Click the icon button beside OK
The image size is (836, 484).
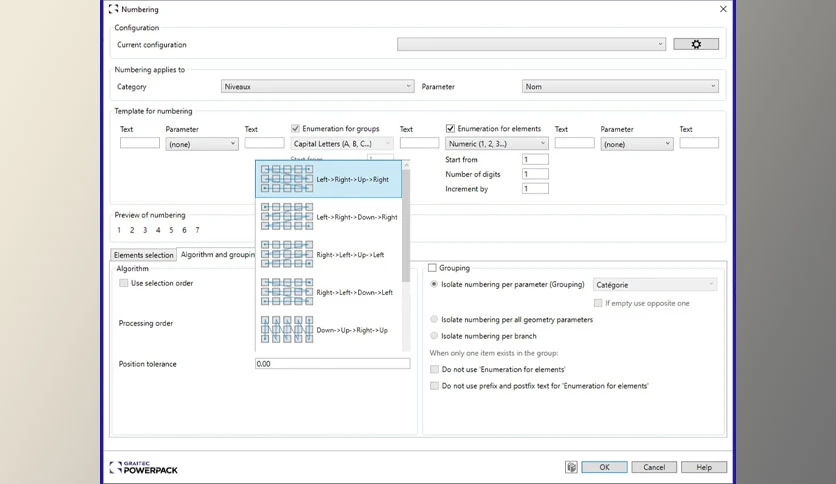coord(572,467)
